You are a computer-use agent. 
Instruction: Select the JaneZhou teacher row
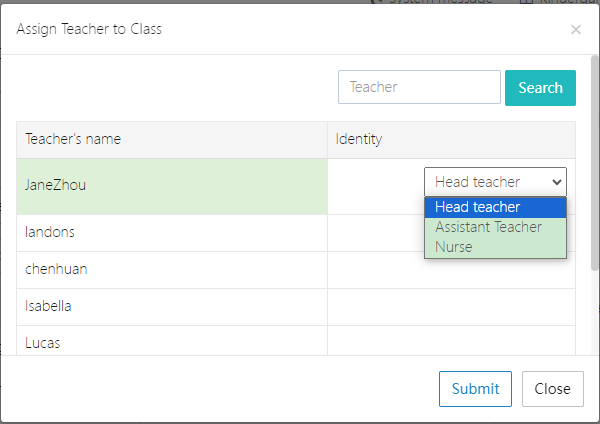tap(171, 186)
